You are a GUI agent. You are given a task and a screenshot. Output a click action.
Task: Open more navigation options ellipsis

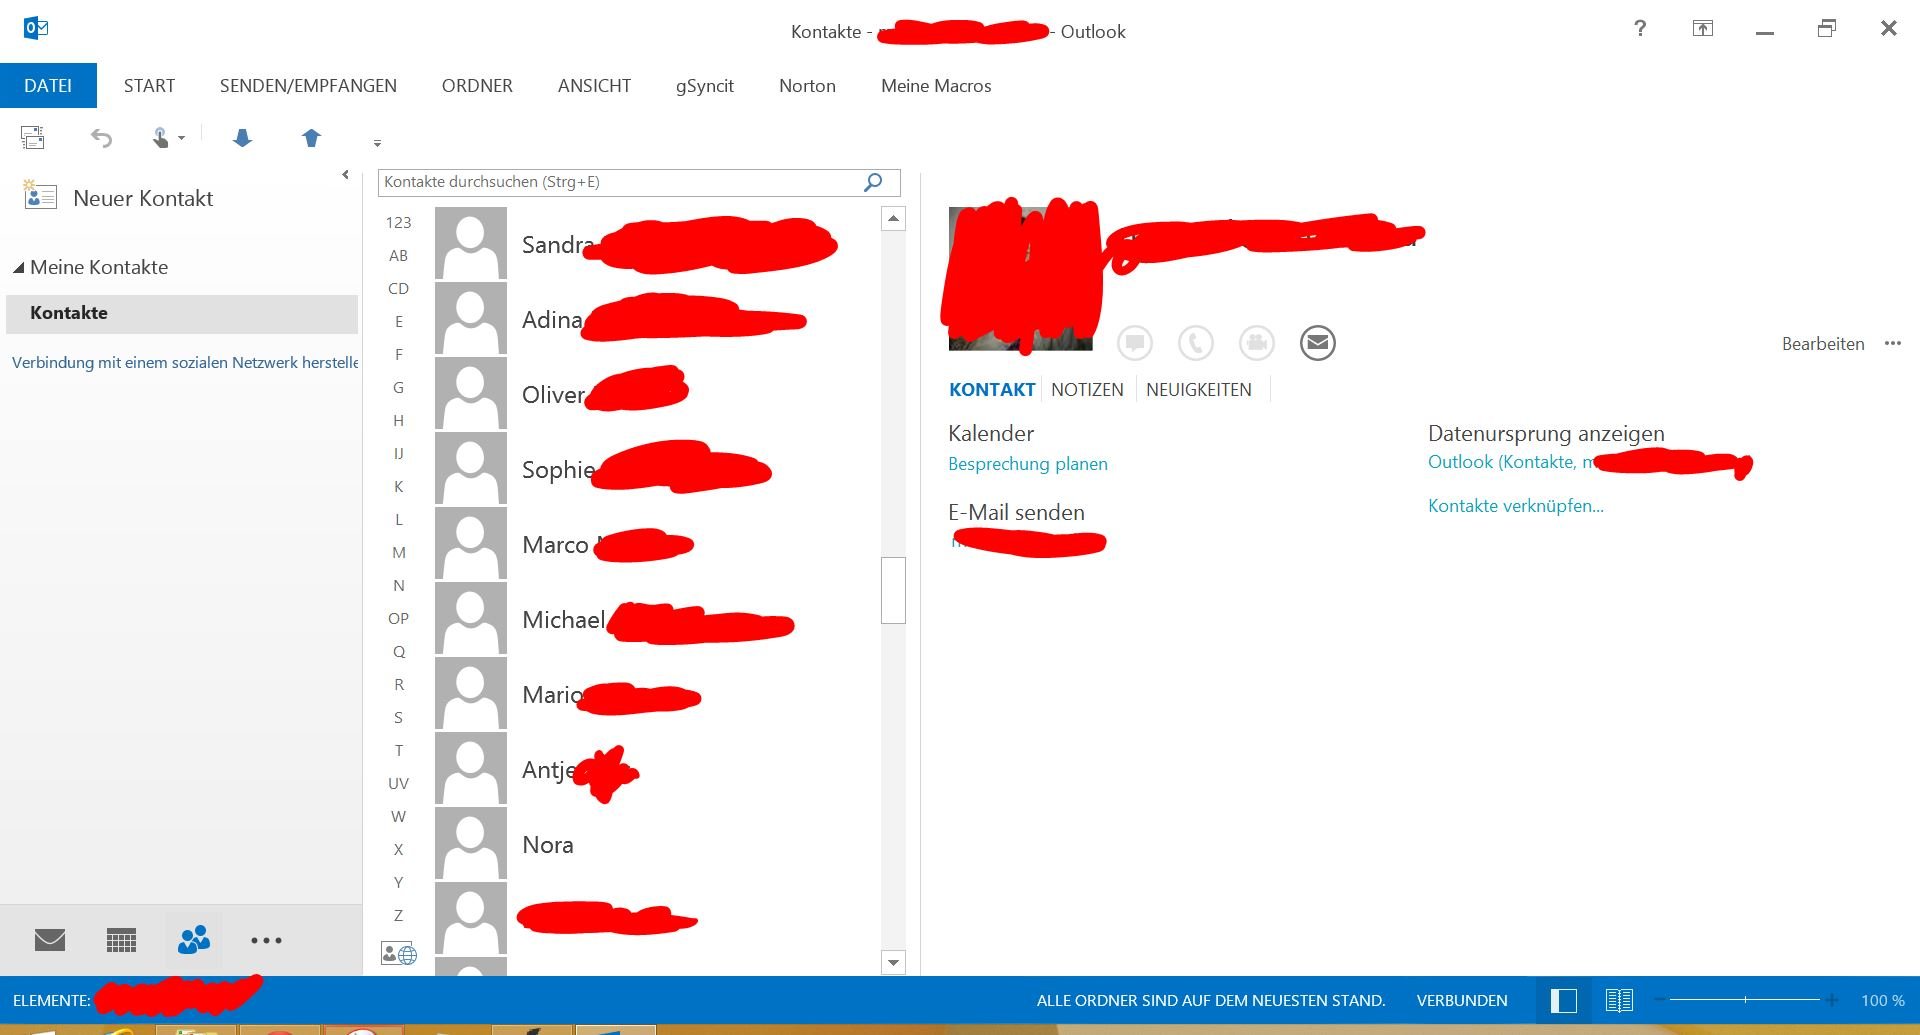(x=266, y=940)
